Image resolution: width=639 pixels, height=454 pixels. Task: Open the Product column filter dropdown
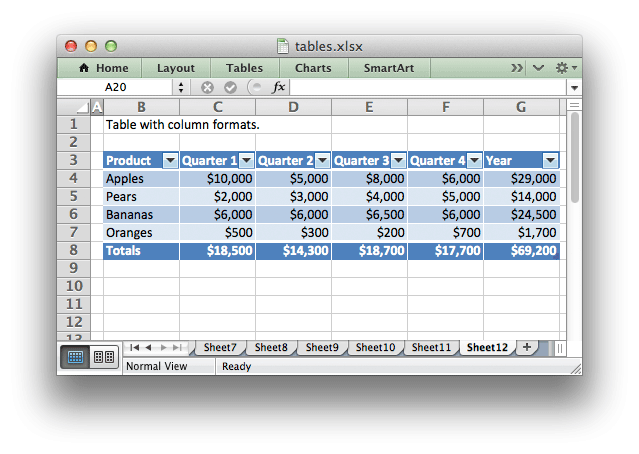[170, 160]
